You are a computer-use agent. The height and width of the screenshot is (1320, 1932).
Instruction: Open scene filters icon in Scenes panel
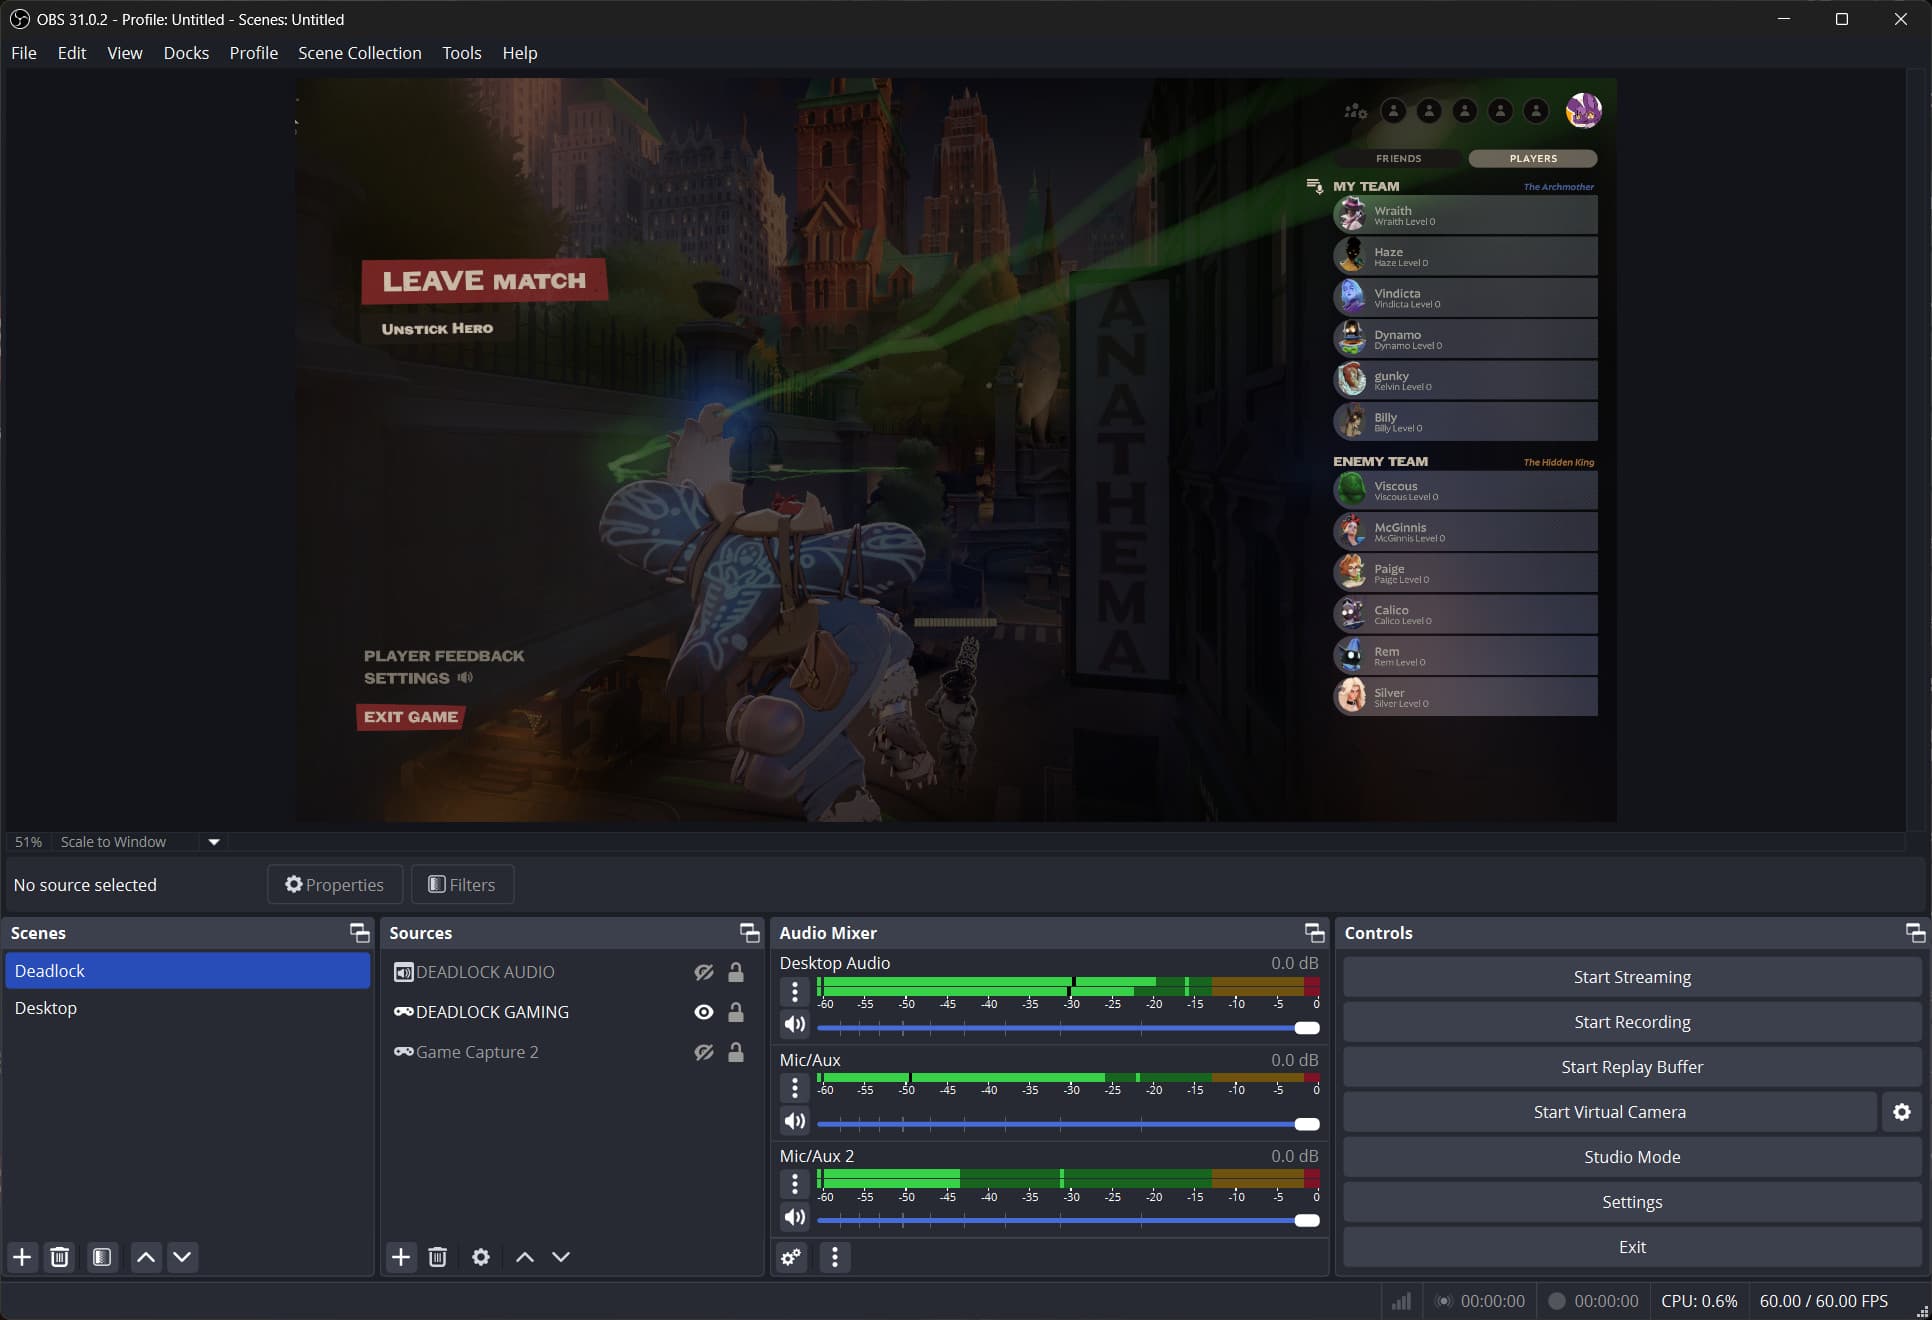[101, 1257]
